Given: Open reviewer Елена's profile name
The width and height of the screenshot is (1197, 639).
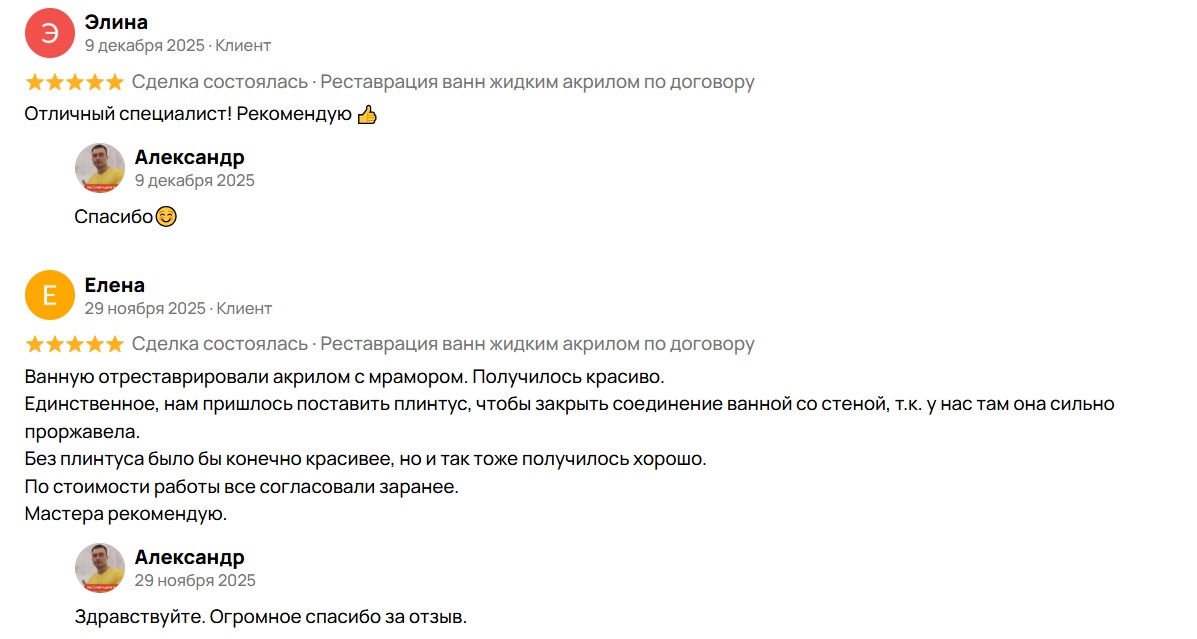Looking at the screenshot, I should pos(115,285).
